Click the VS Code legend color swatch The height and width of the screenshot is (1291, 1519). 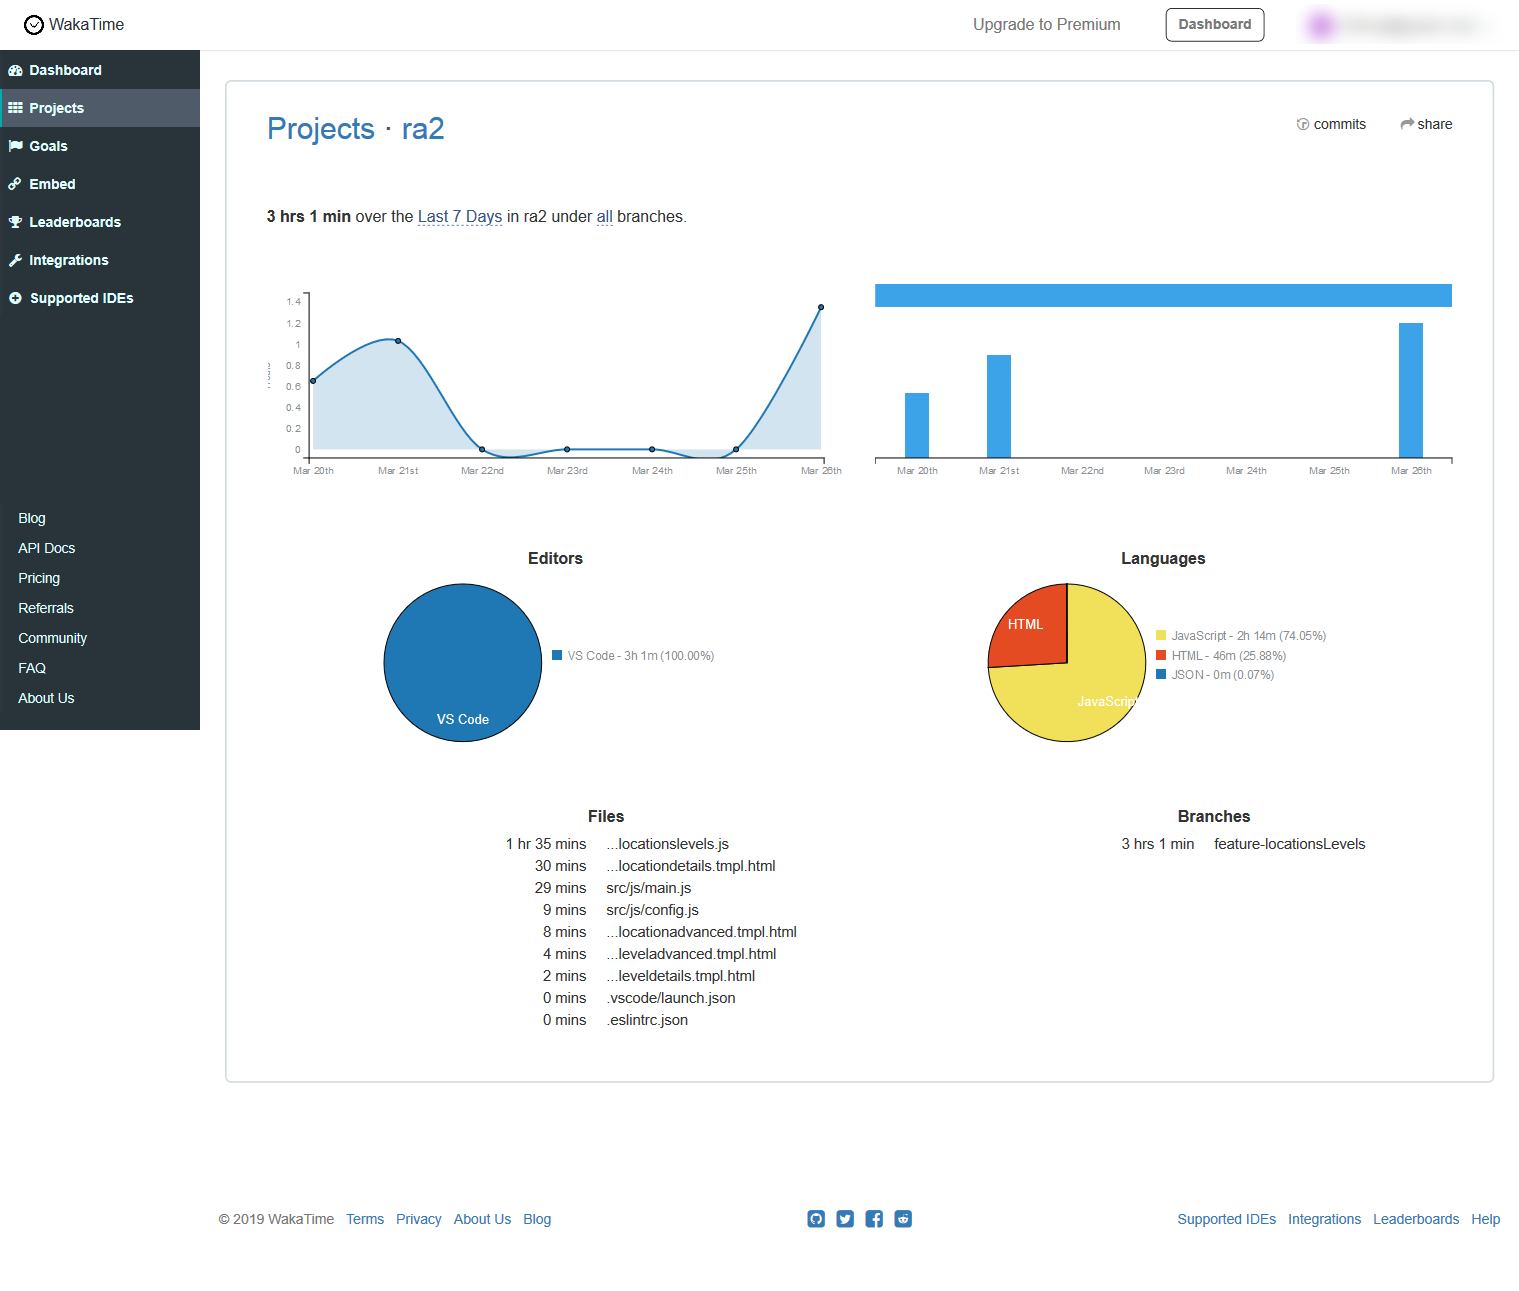coord(557,655)
